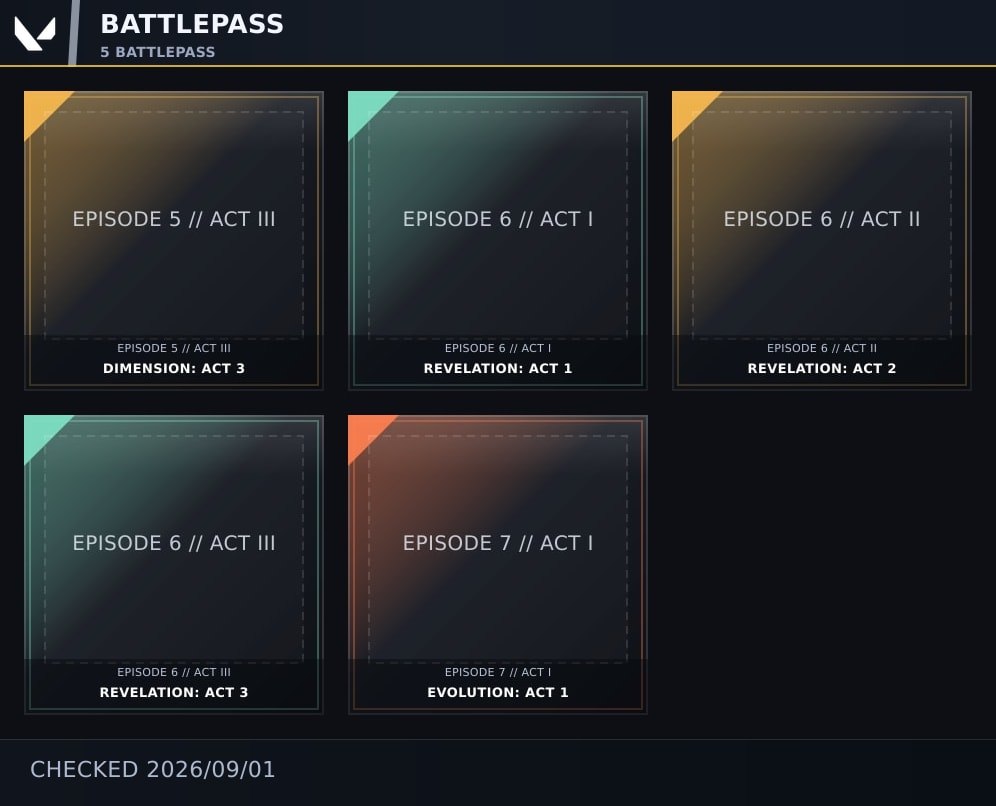Click the orange corner tag on Episode 6 Act II
Screen dimensions: 996x806
689,108
